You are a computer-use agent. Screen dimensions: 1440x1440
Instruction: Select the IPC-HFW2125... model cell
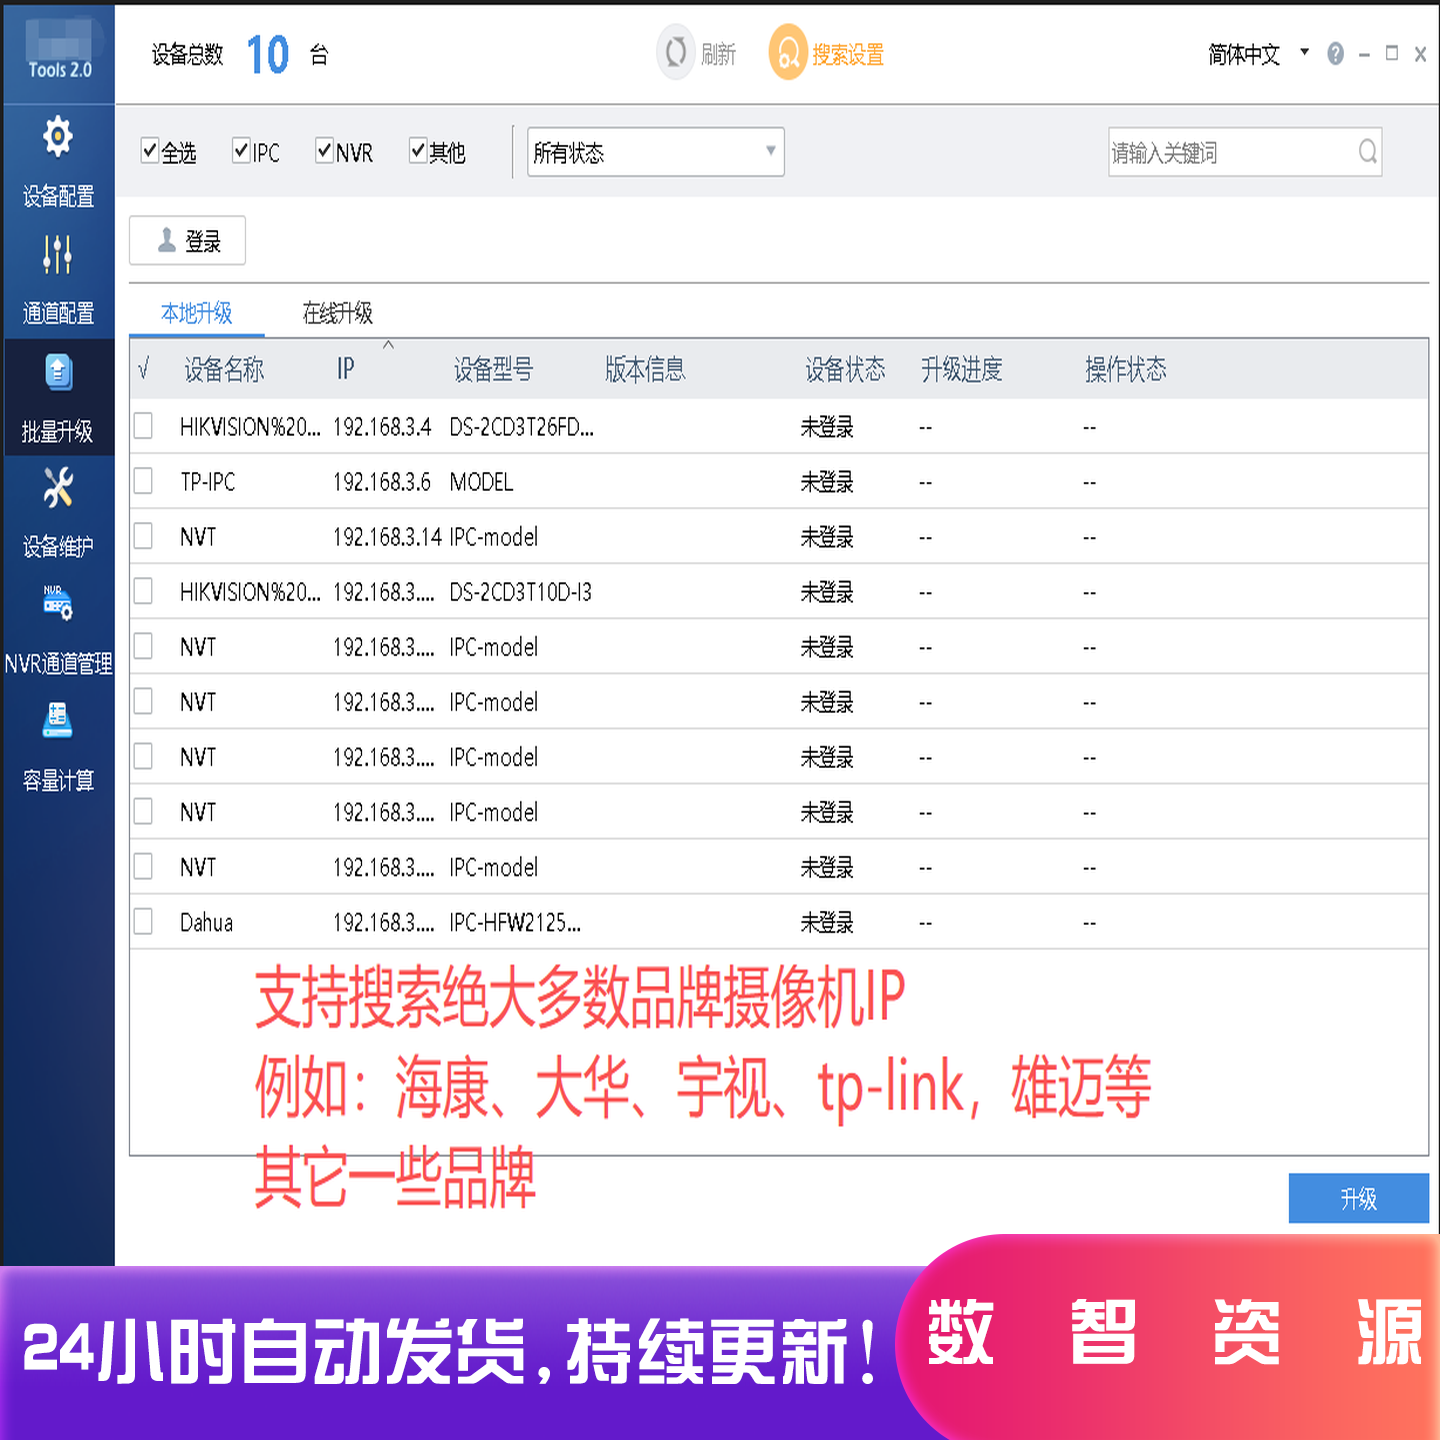(x=515, y=922)
